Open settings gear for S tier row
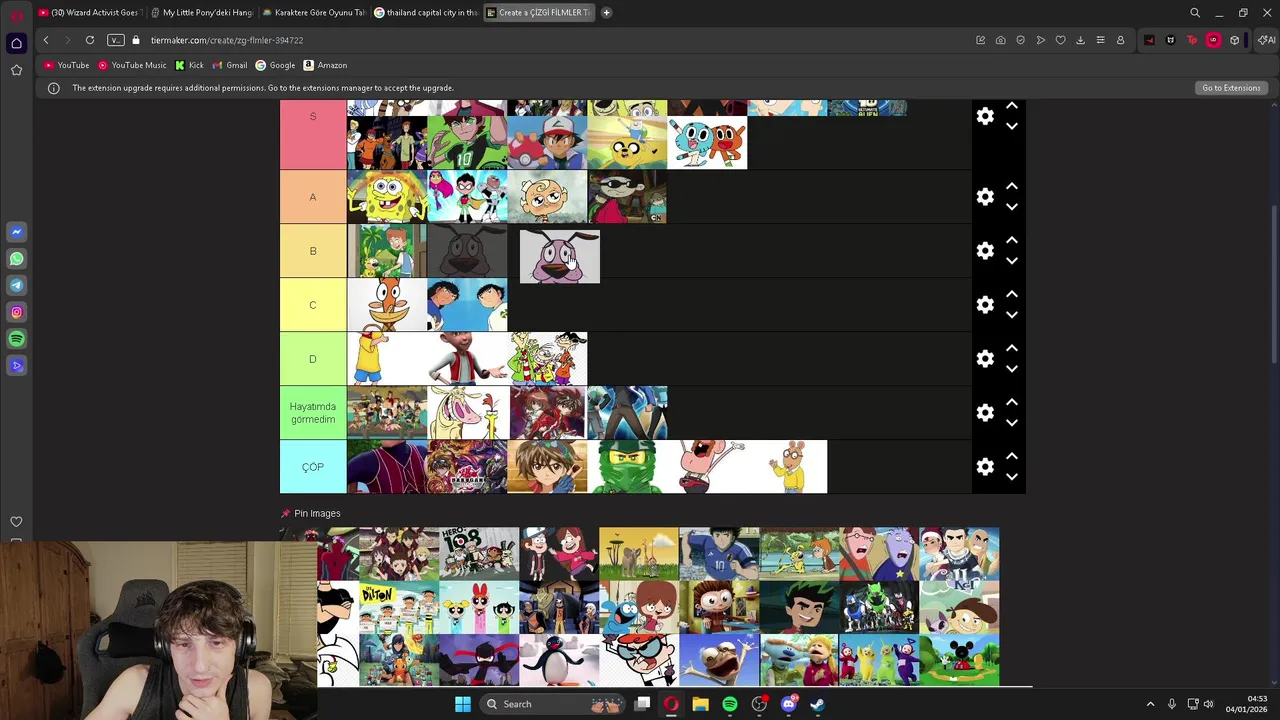 (x=985, y=117)
